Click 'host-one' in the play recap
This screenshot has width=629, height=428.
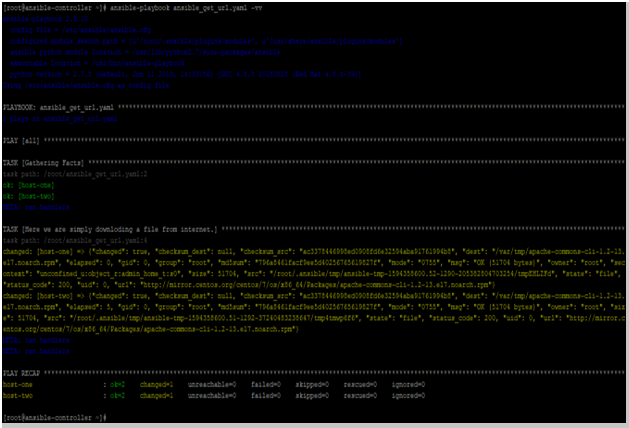click(18, 385)
